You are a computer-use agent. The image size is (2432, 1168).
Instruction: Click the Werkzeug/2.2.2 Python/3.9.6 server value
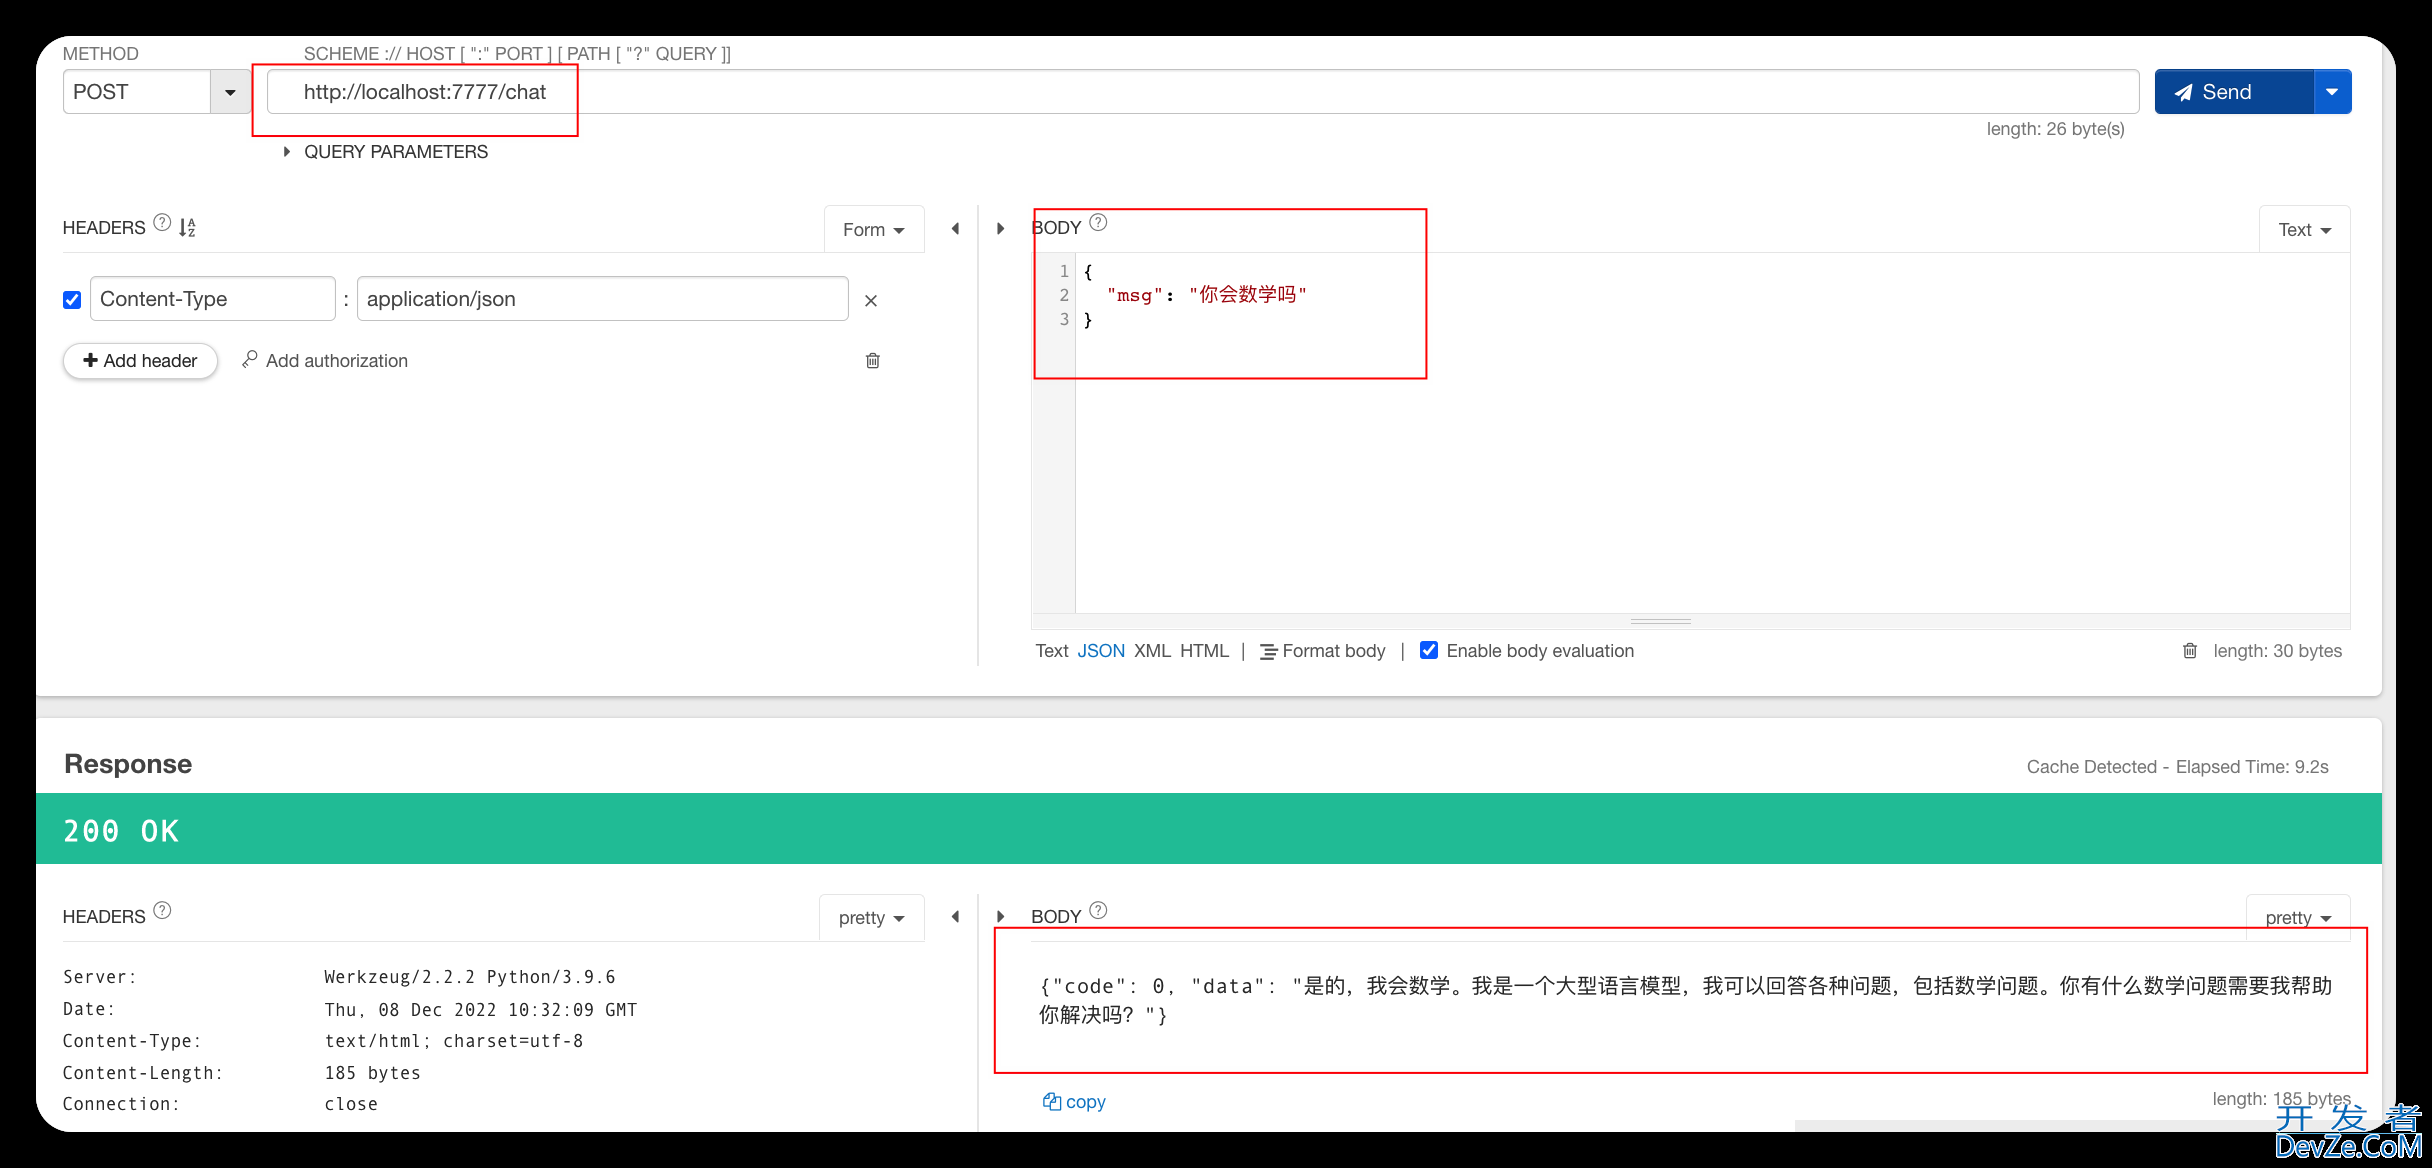point(470,977)
